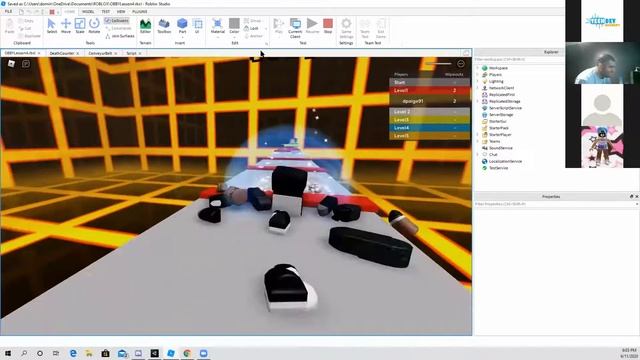The image size is (640, 360).
Task: Select ServerStorage in Explorer
Action: pos(501,115)
